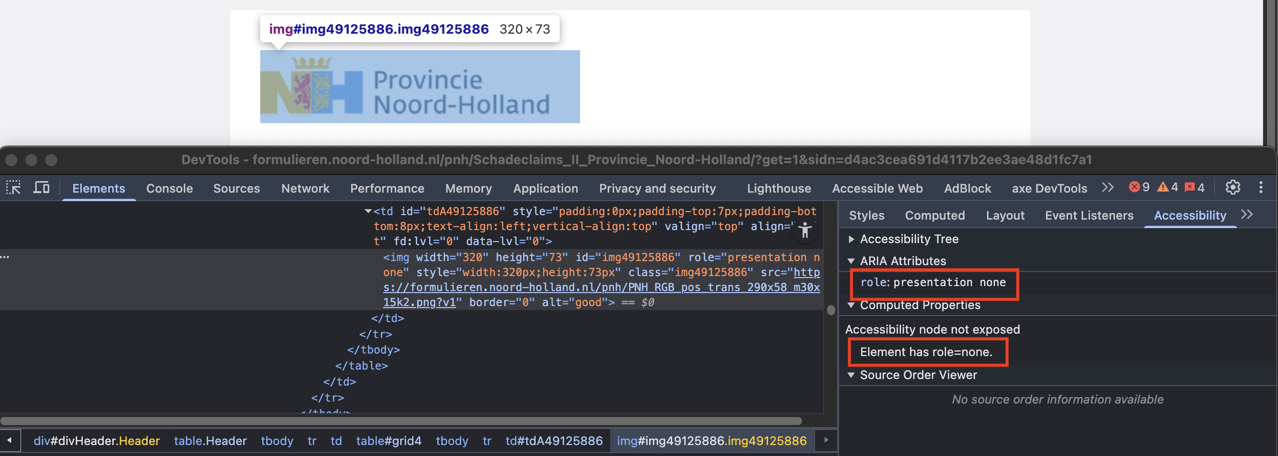Open the DevTools three-dot customize menu
This screenshot has width=1278, height=456.
pyautogui.click(x=1261, y=188)
